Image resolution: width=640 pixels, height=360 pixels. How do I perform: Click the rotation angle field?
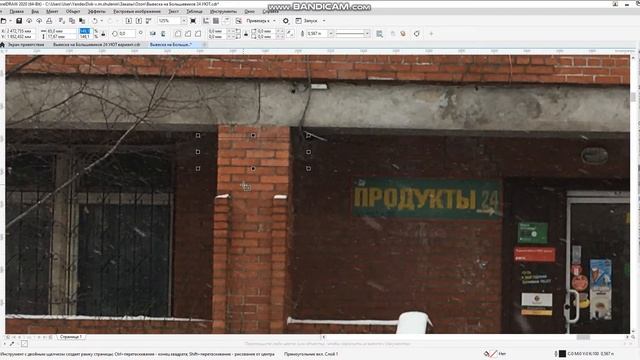tap(127, 33)
